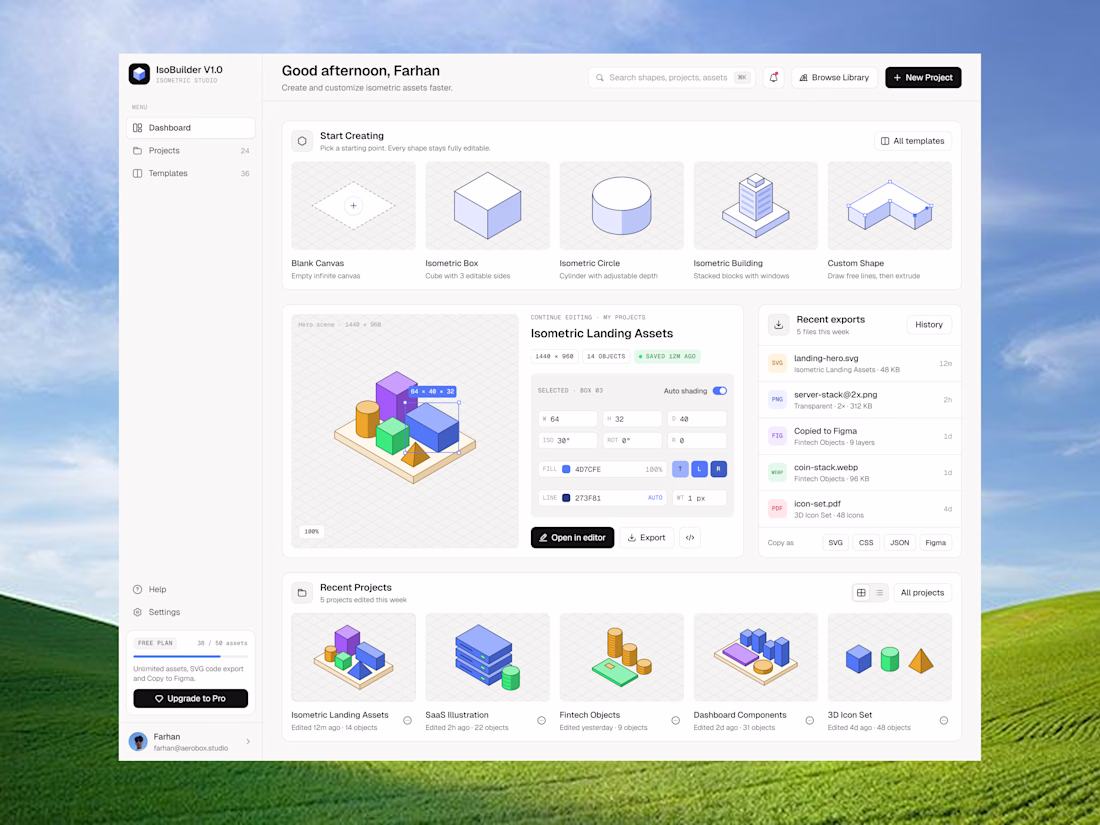Toggle the Auto shading switch

pyautogui.click(x=720, y=391)
